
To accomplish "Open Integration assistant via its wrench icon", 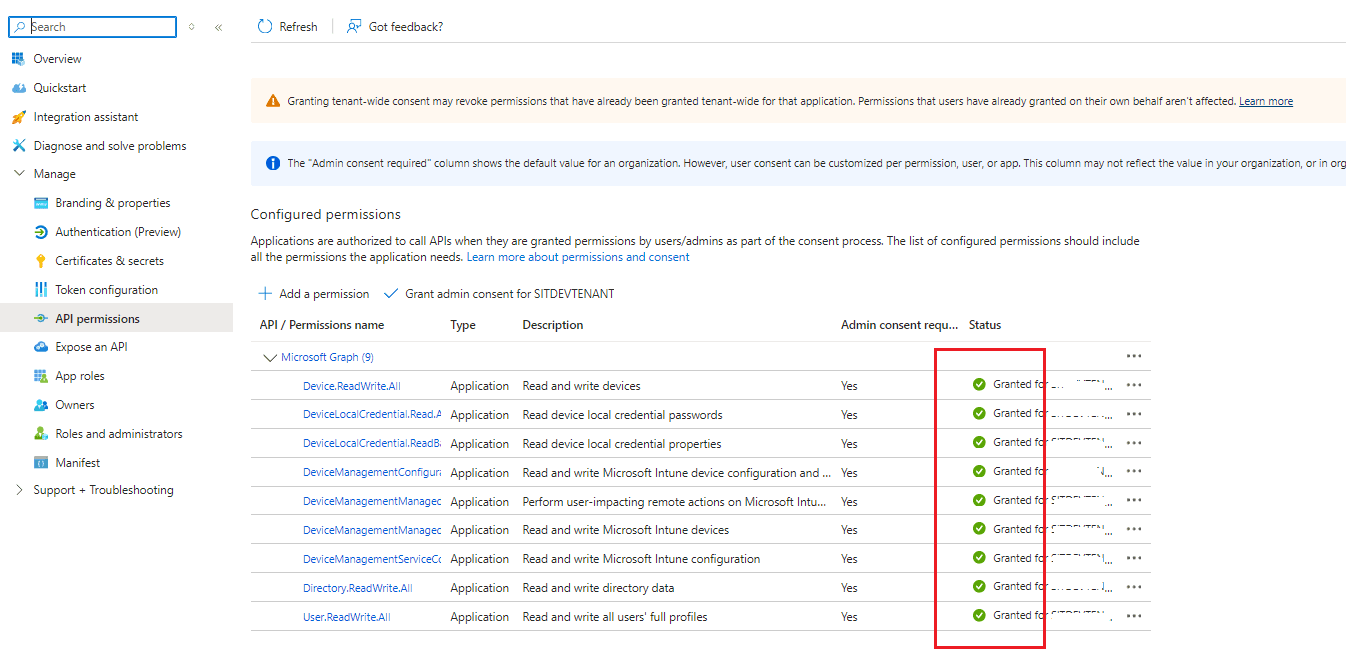I will [x=18, y=116].
